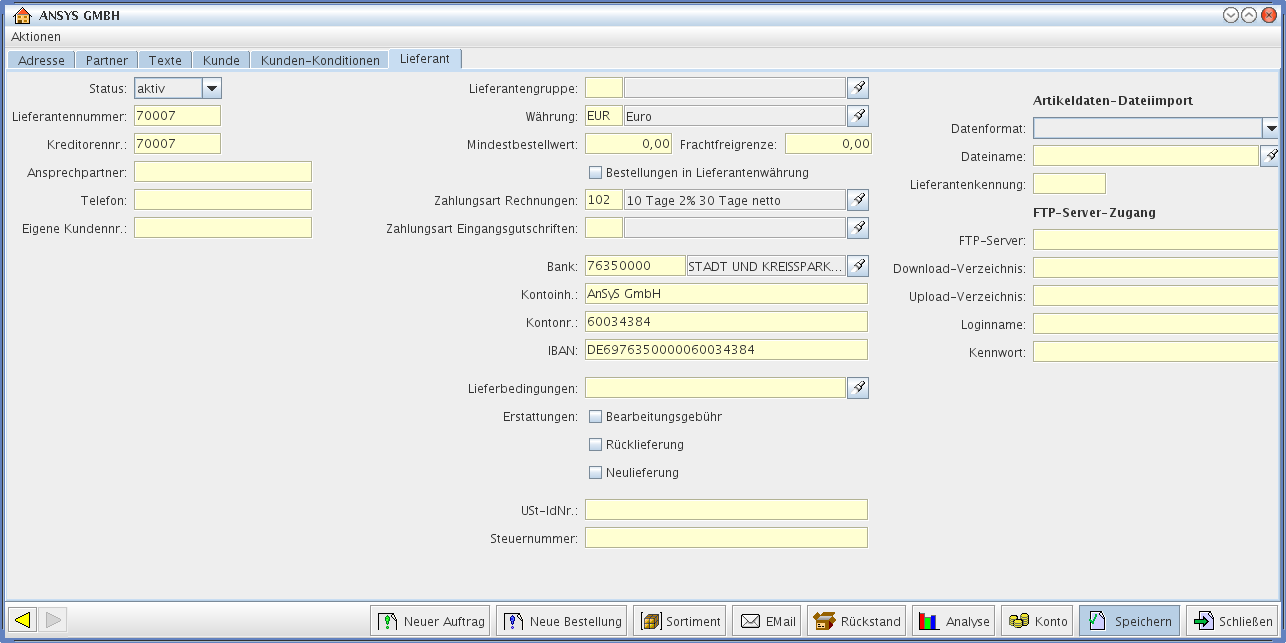The height and width of the screenshot is (643, 1286).
Task: Switch to Kunden-Konditionen tab
Action: (320, 60)
